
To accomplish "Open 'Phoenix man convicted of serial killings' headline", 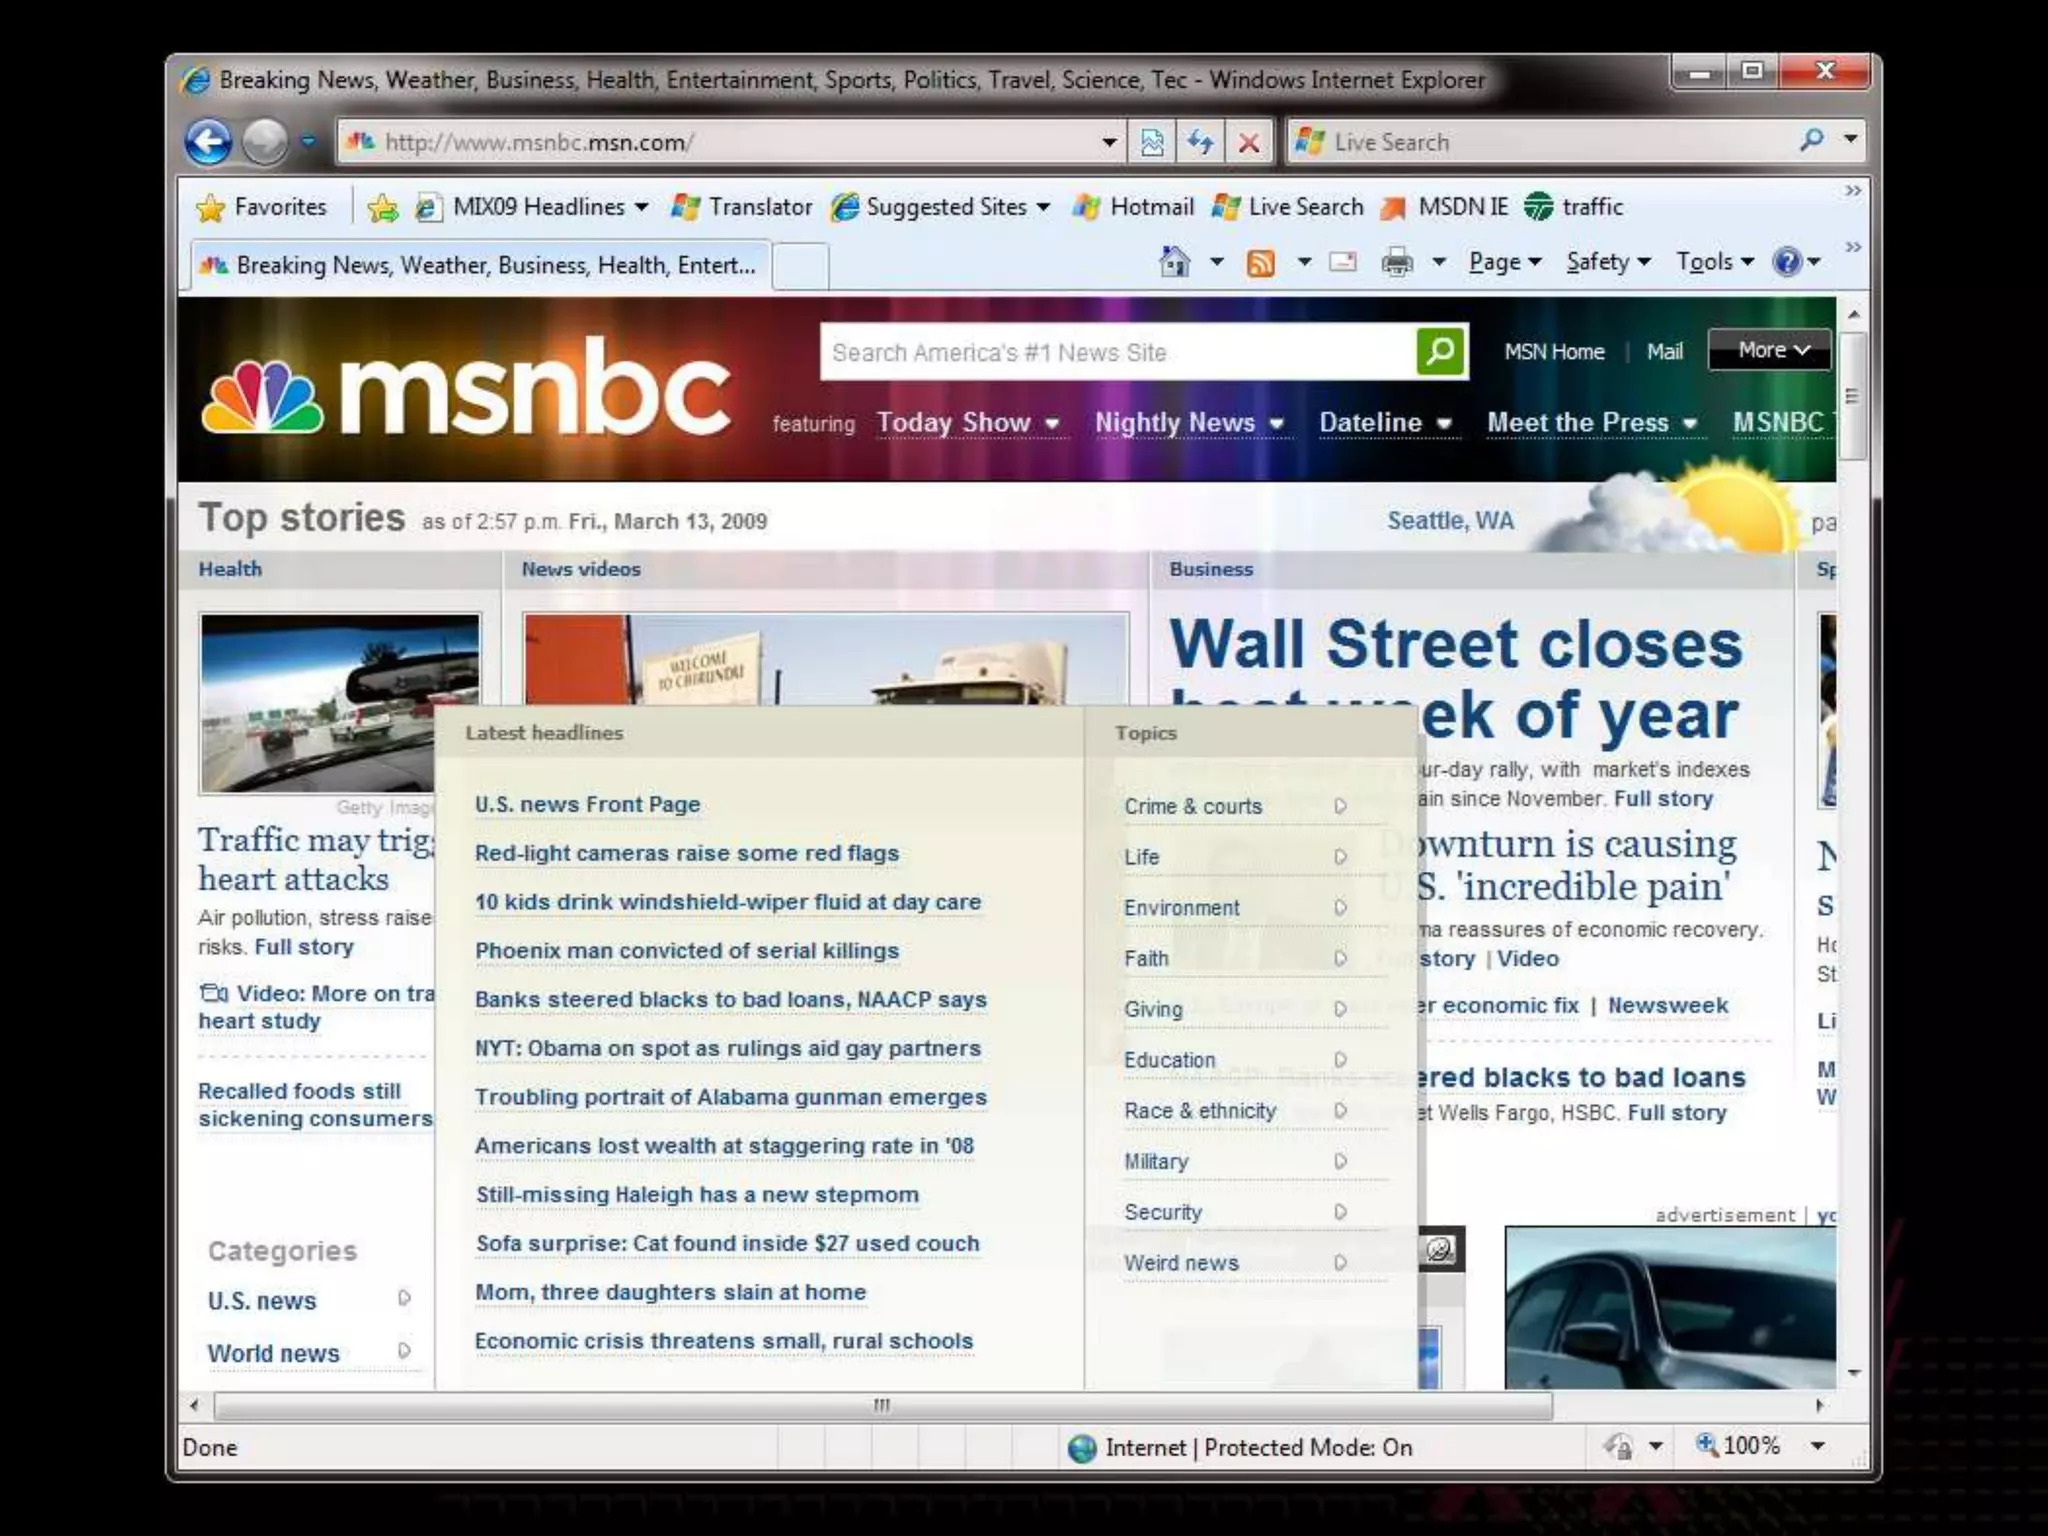I will [x=686, y=951].
